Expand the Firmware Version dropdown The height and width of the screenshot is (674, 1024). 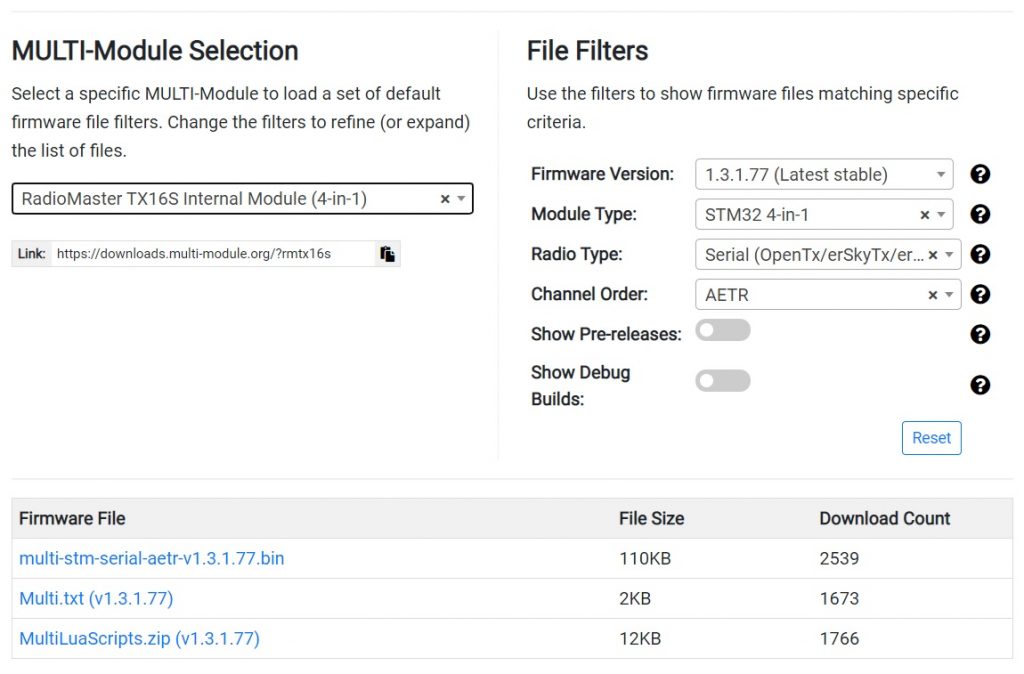click(823, 174)
